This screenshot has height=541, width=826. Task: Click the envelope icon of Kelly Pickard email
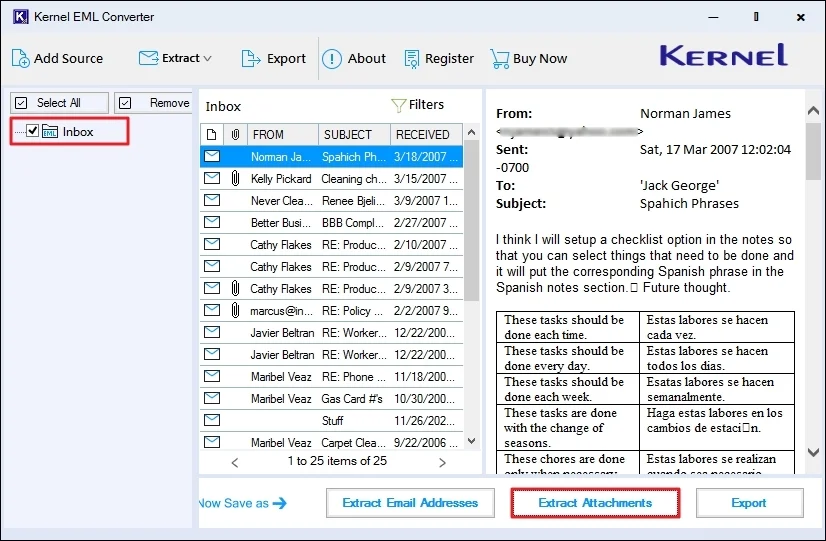click(x=211, y=178)
